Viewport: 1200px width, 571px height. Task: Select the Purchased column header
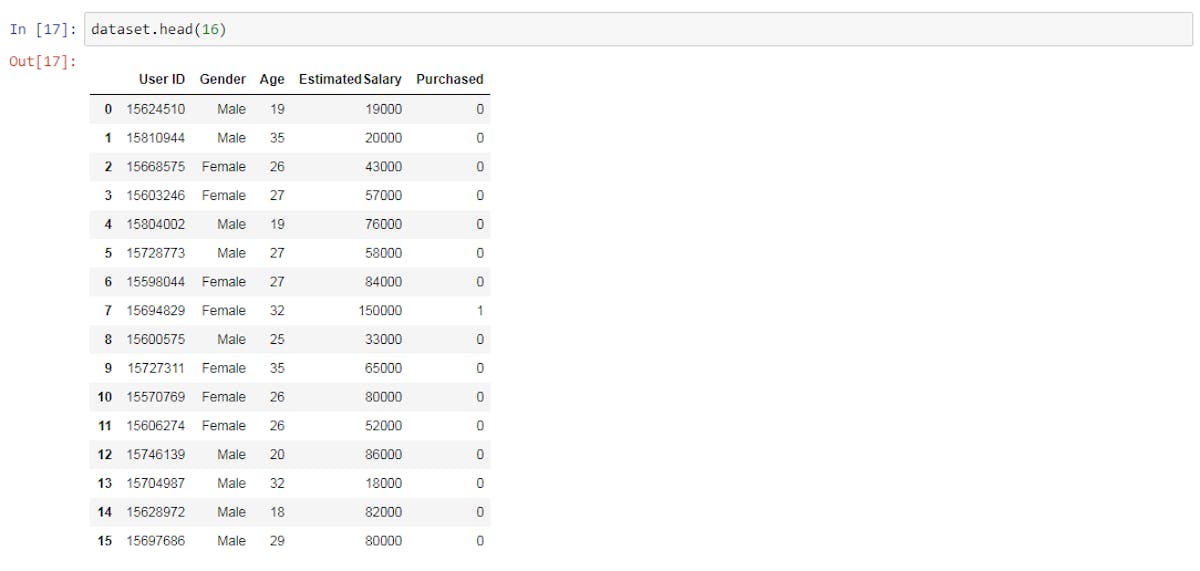[x=449, y=79]
